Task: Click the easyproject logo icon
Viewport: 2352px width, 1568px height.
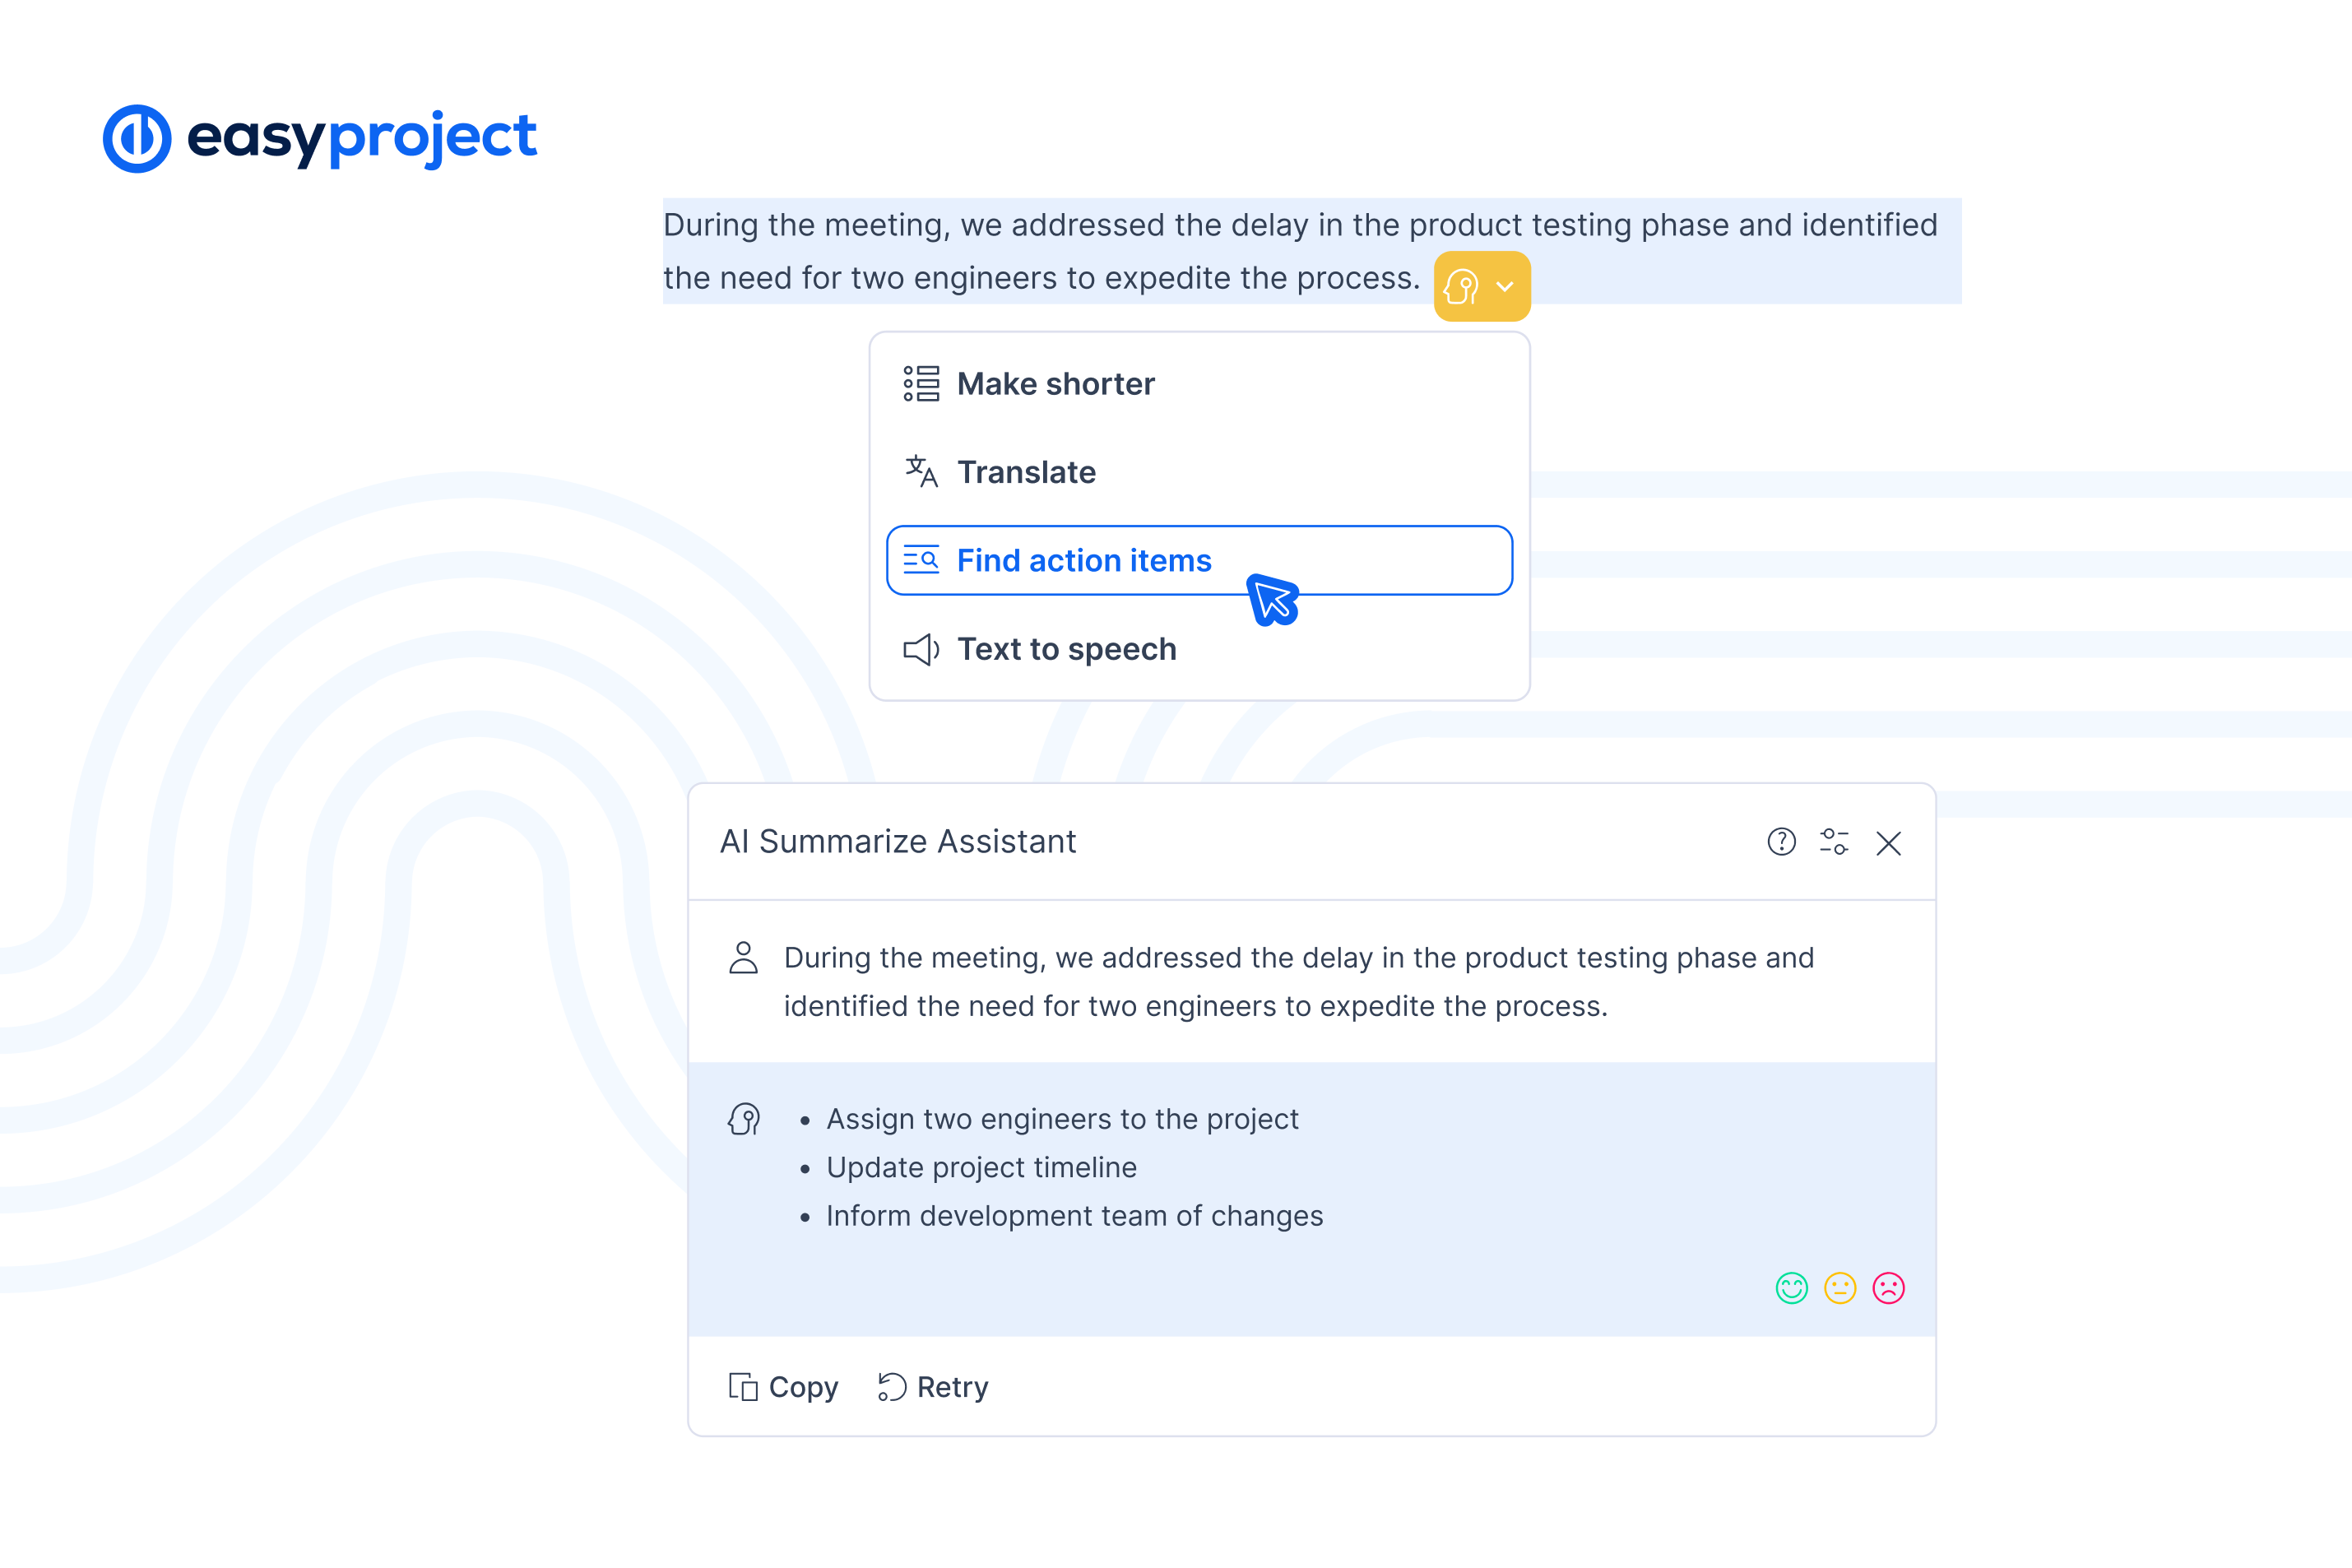Action: coord(137,138)
